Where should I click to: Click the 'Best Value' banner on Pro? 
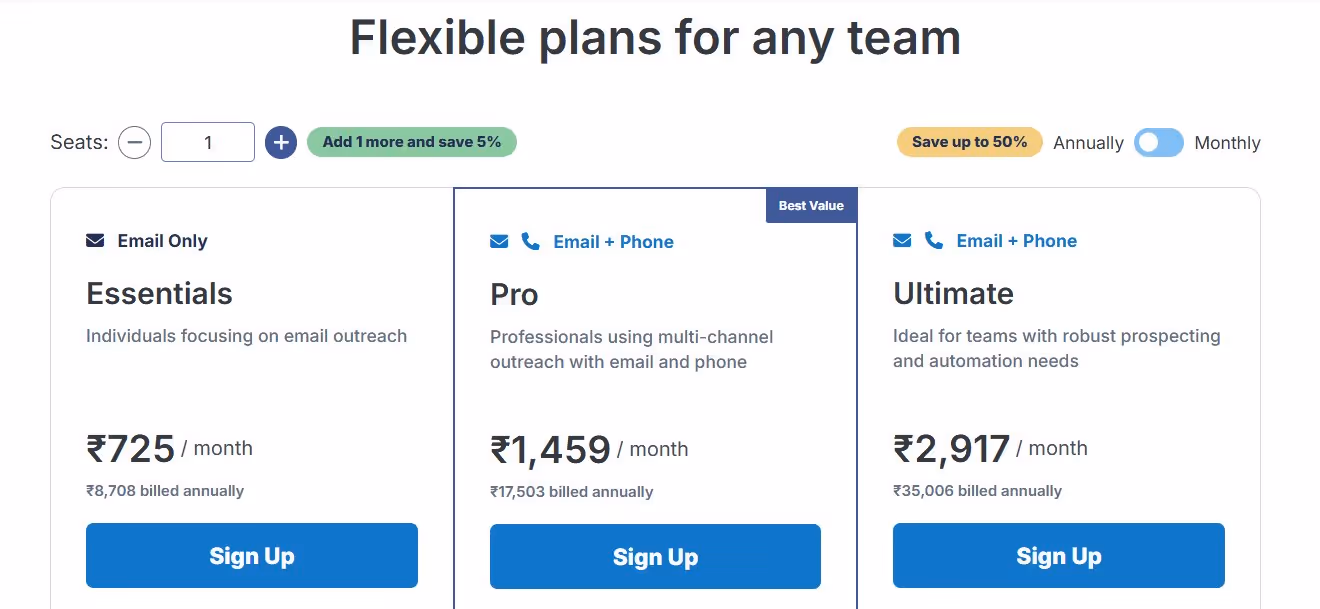[x=811, y=205]
